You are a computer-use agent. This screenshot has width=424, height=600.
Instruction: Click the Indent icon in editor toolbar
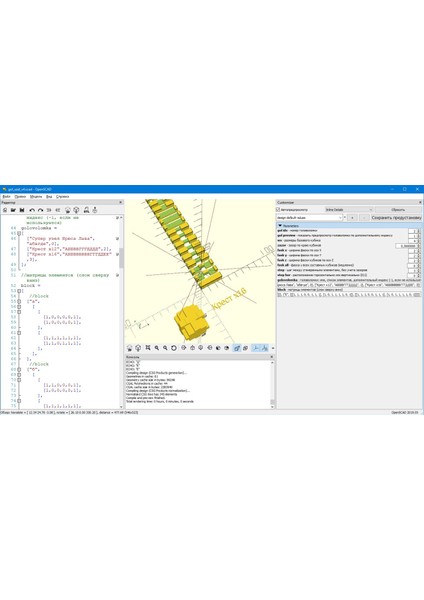click(58, 210)
